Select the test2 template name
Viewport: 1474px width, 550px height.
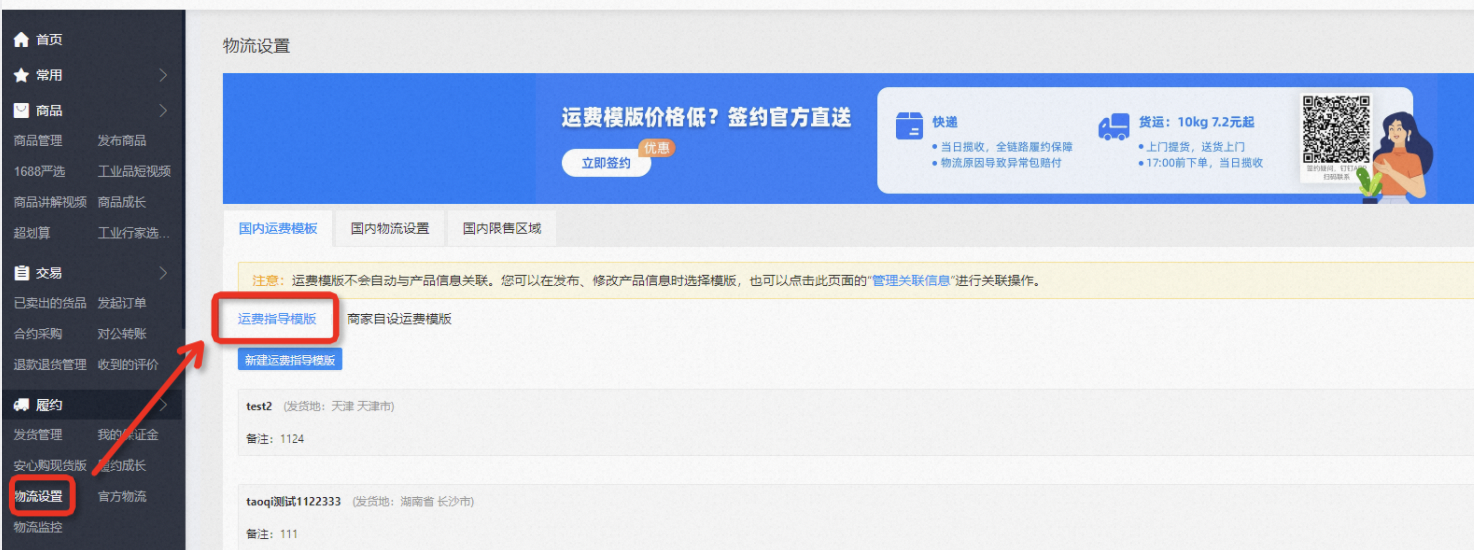click(x=261, y=406)
